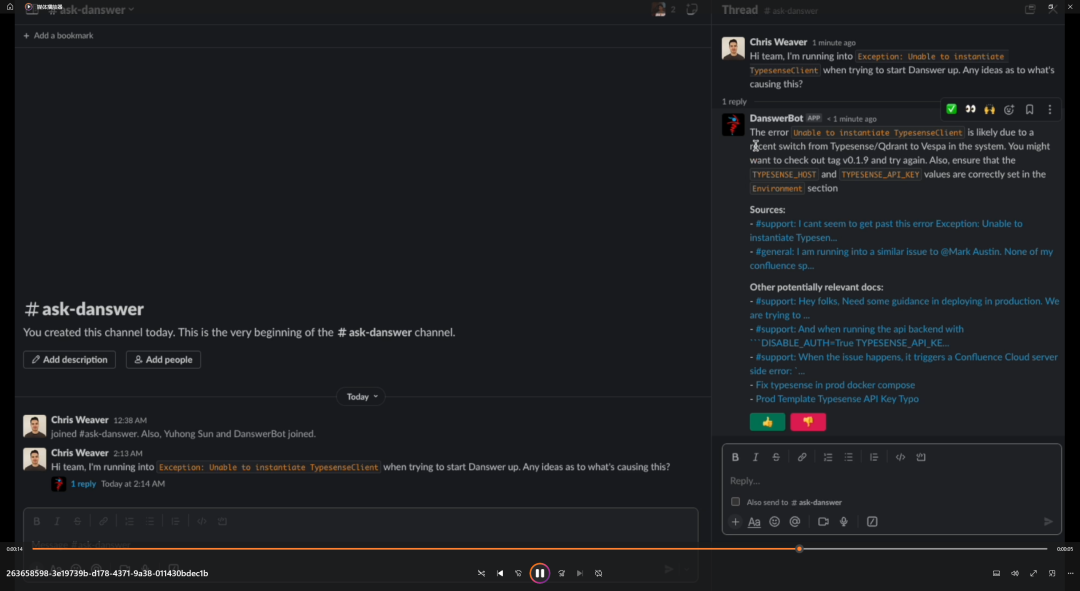Image resolution: width=1080 pixels, height=591 pixels.
Task: Insert link from thread reply toolbar
Action: 802,457
